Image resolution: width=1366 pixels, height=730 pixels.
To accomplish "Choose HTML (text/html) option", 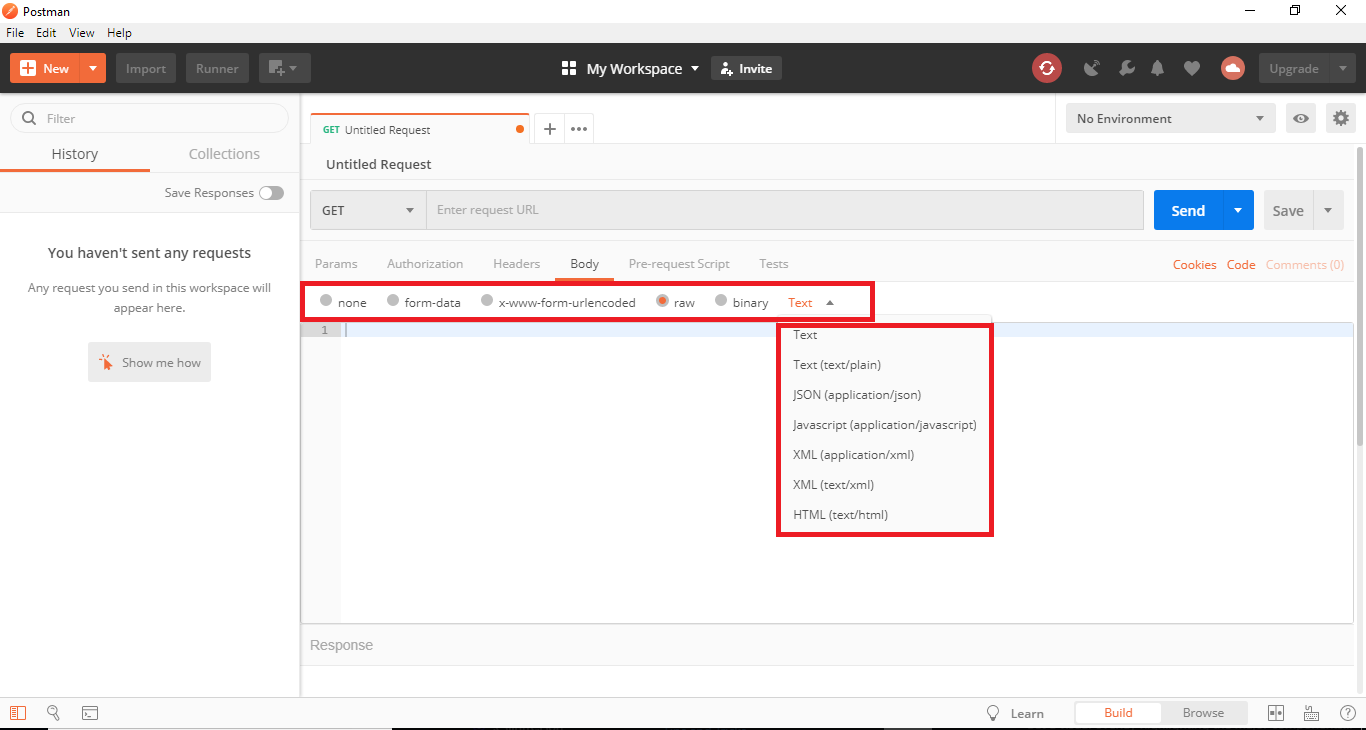I will coord(841,515).
